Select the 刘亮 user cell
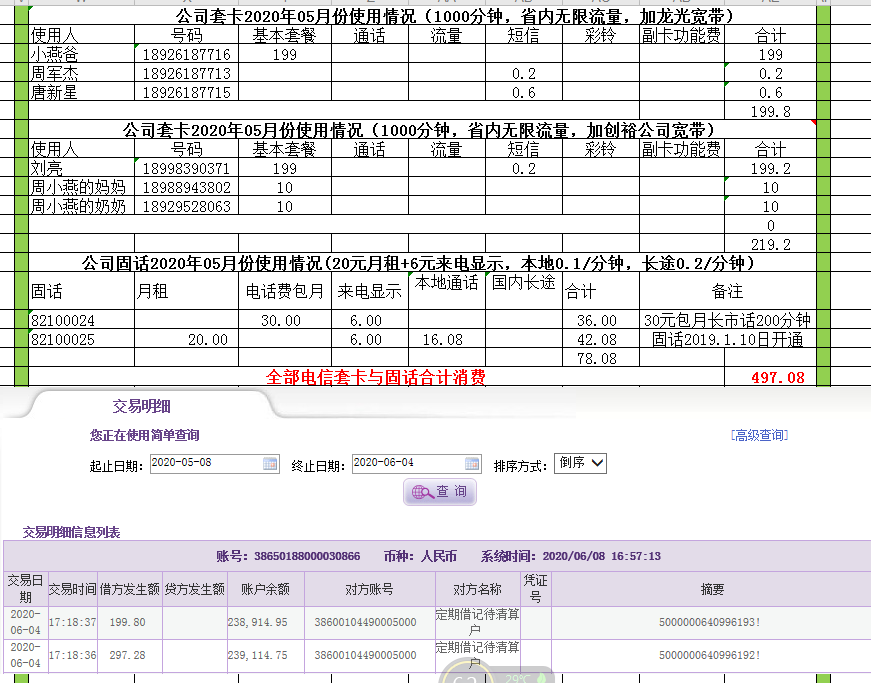This screenshot has height=683, width=871. tap(80, 169)
